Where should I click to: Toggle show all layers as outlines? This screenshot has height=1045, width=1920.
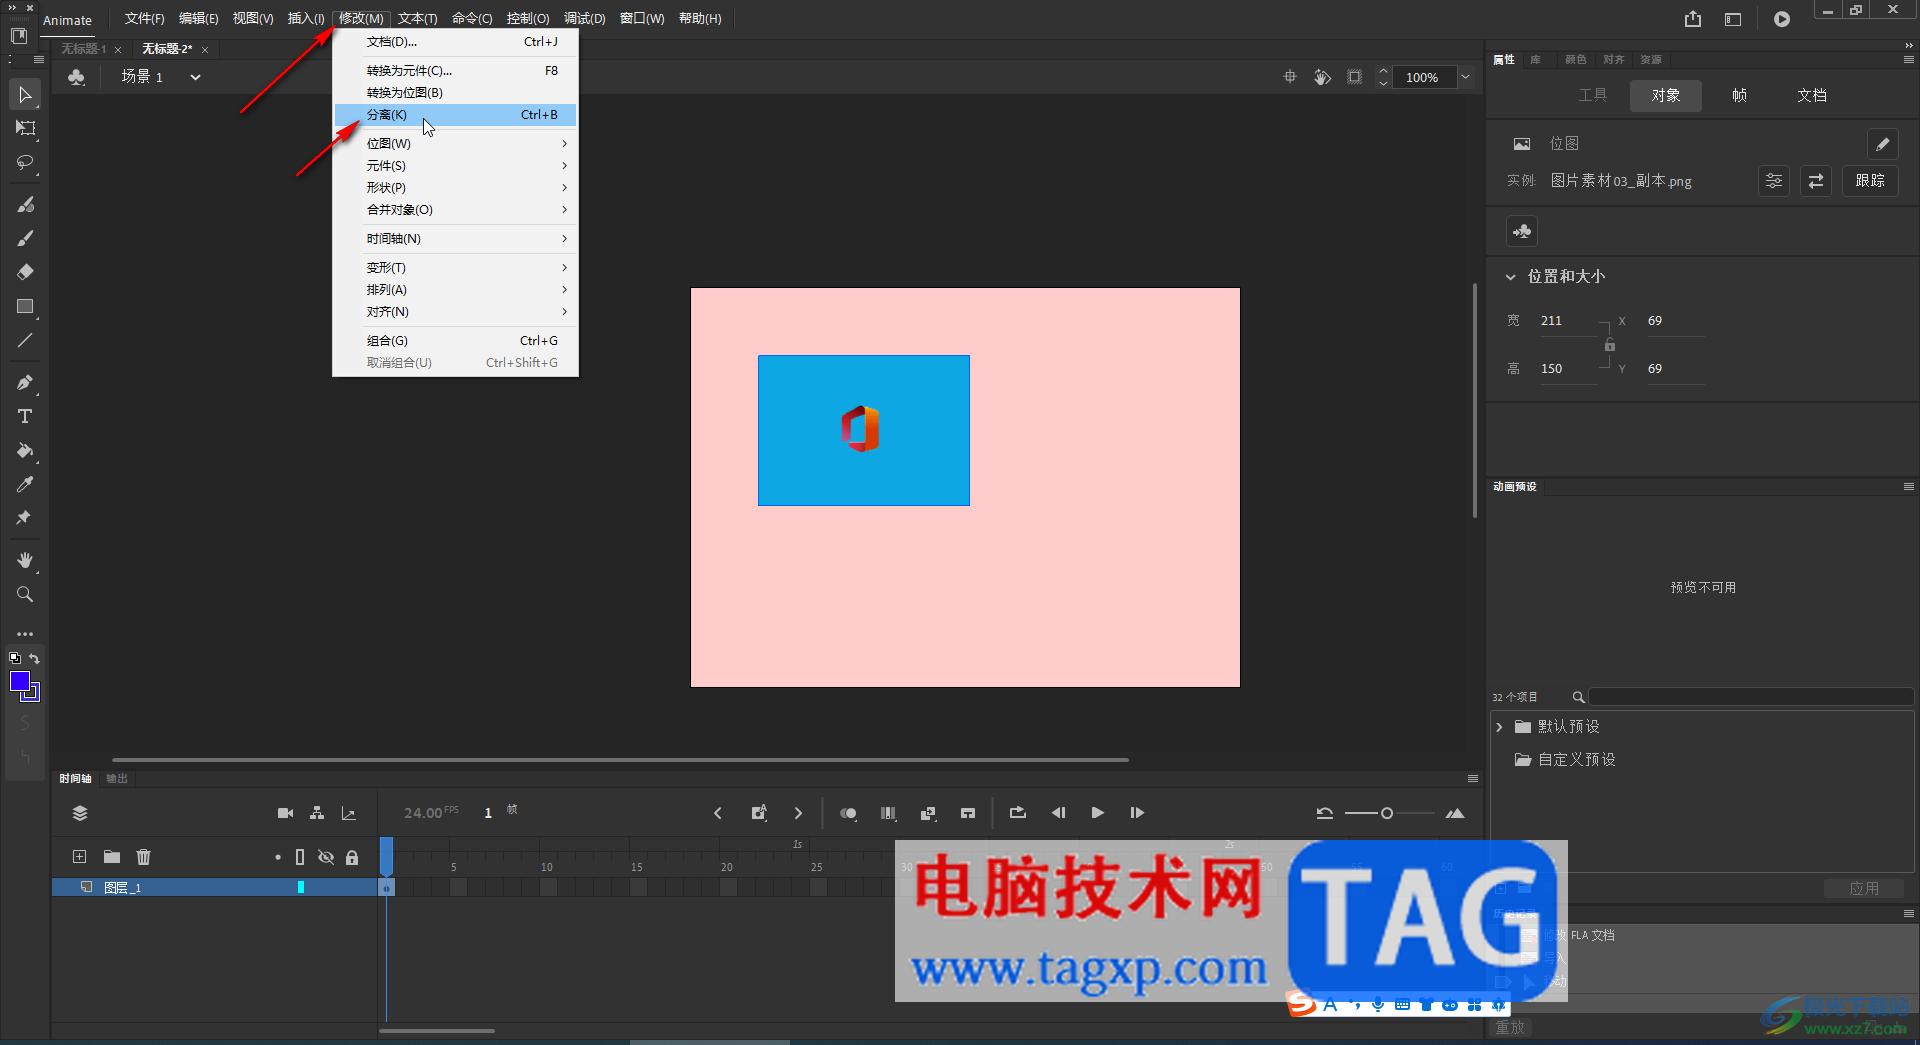[300, 857]
